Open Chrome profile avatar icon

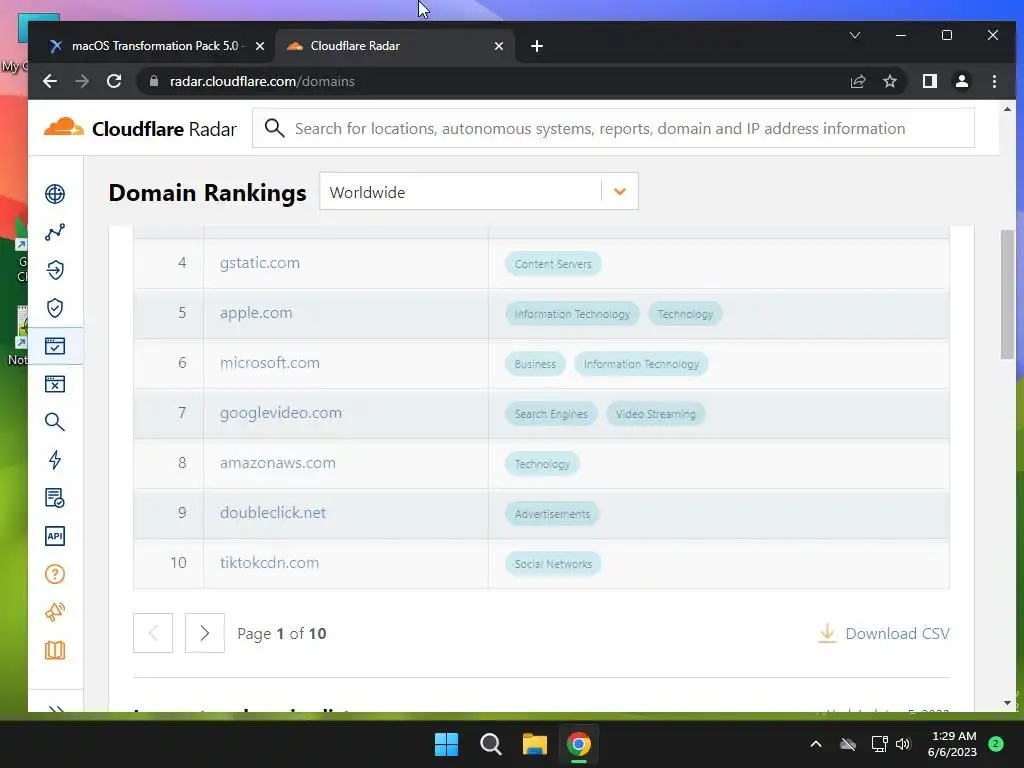[x=961, y=81]
